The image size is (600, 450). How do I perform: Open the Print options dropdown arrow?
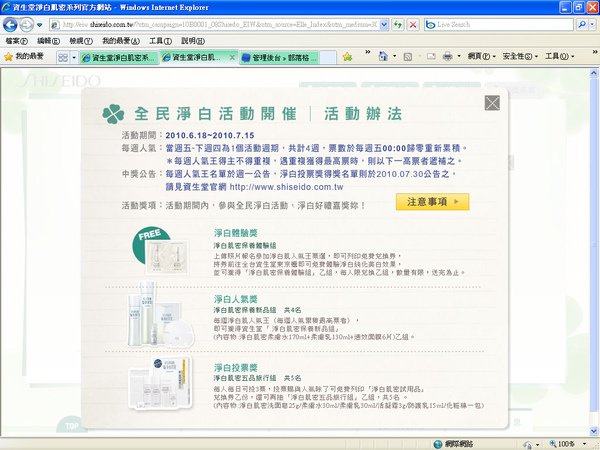tap(459, 57)
